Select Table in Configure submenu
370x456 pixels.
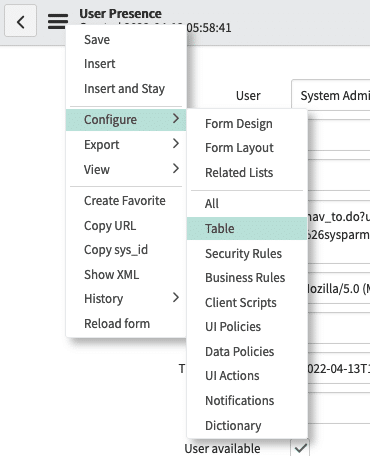click(x=247, y=229)
